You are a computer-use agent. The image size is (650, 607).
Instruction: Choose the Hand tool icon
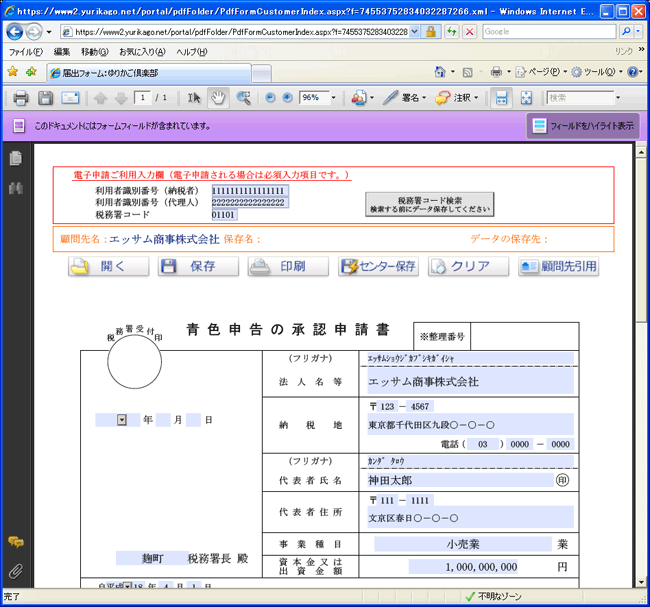tap(218, 98)
